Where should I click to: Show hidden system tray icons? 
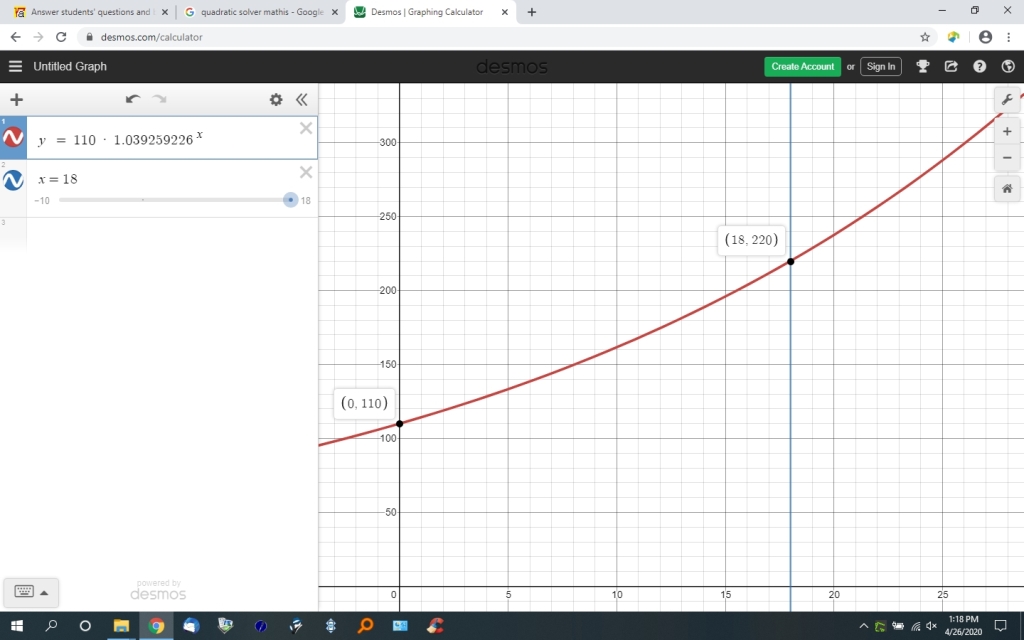click(863, 626)
